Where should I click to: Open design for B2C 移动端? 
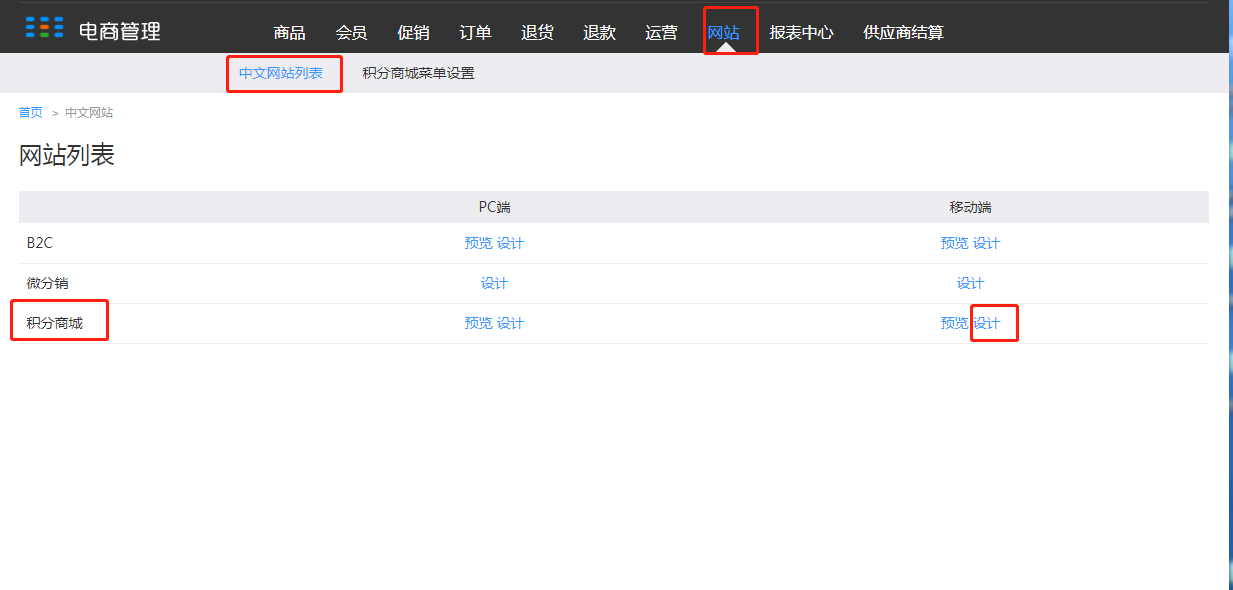pyautogui.click(x=986, y=243)
